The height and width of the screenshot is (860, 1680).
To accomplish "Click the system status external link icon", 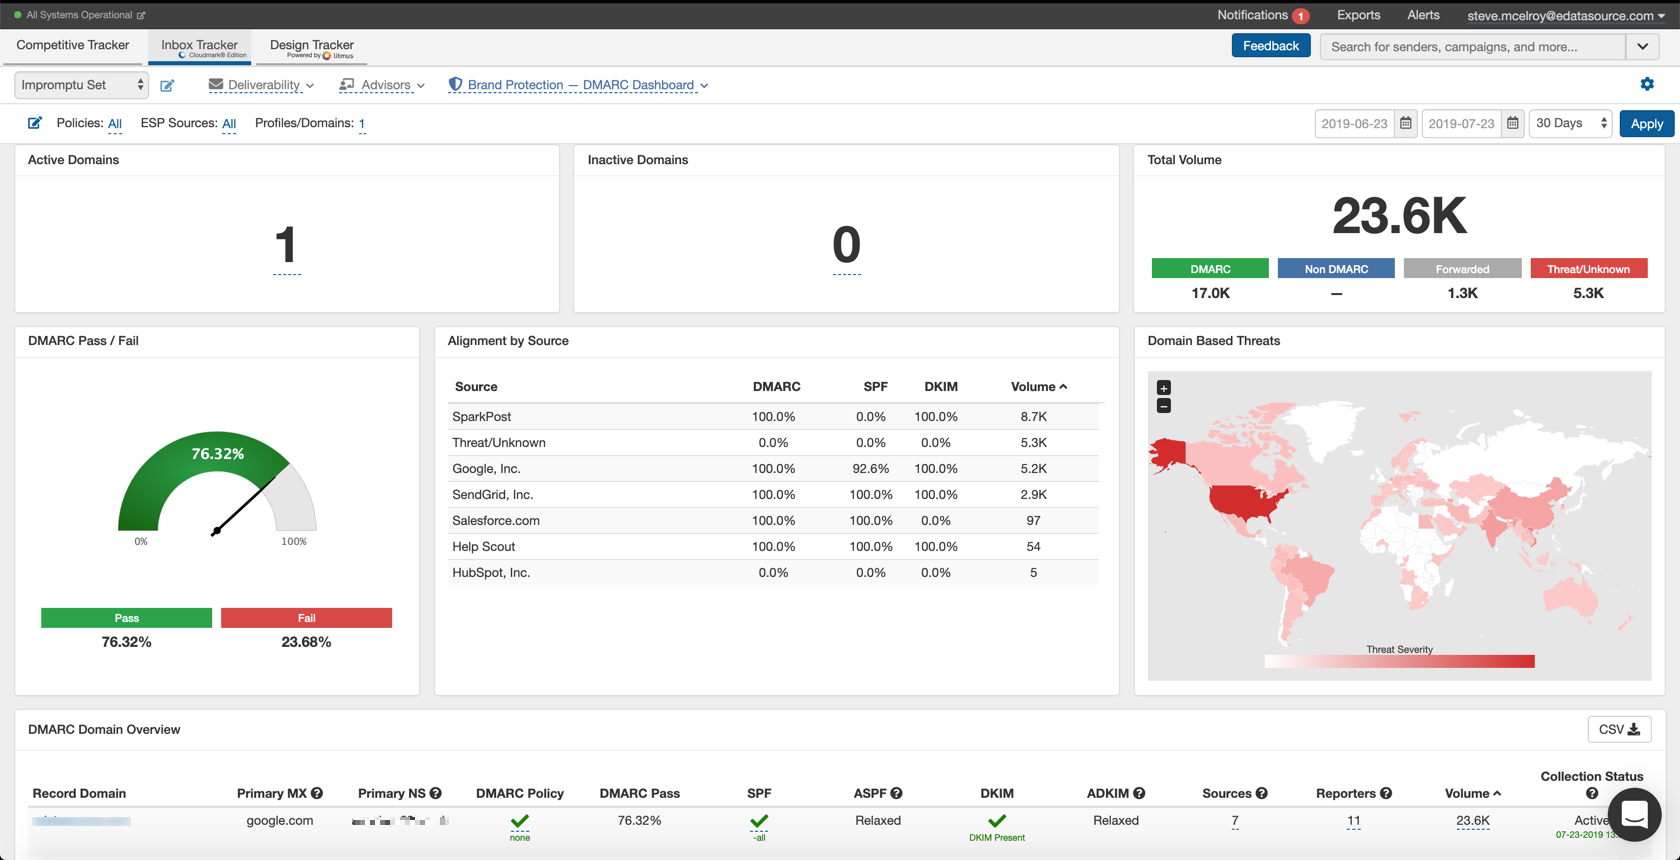I will pos(141,16).
